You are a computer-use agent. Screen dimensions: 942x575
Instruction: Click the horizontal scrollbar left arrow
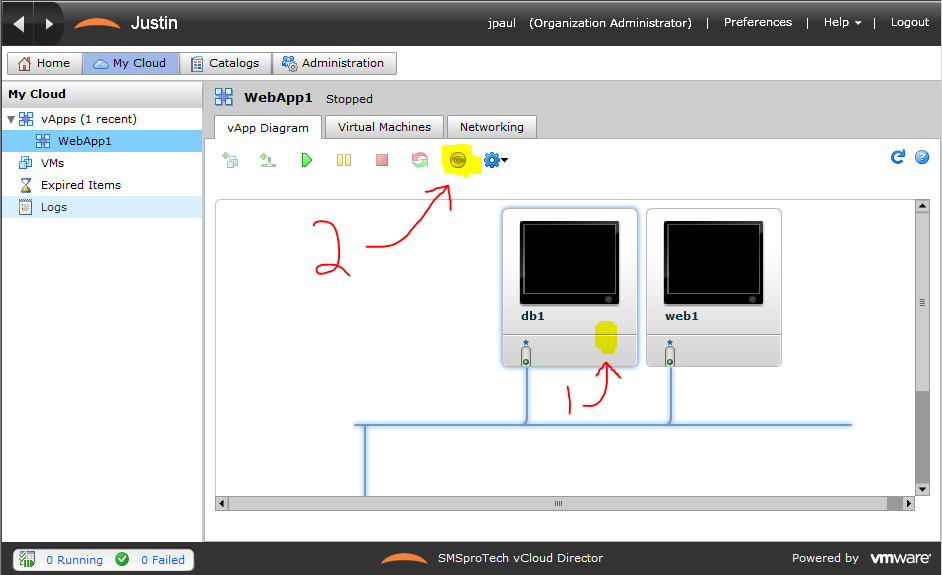pyautogui.click(x=222, y=504)
